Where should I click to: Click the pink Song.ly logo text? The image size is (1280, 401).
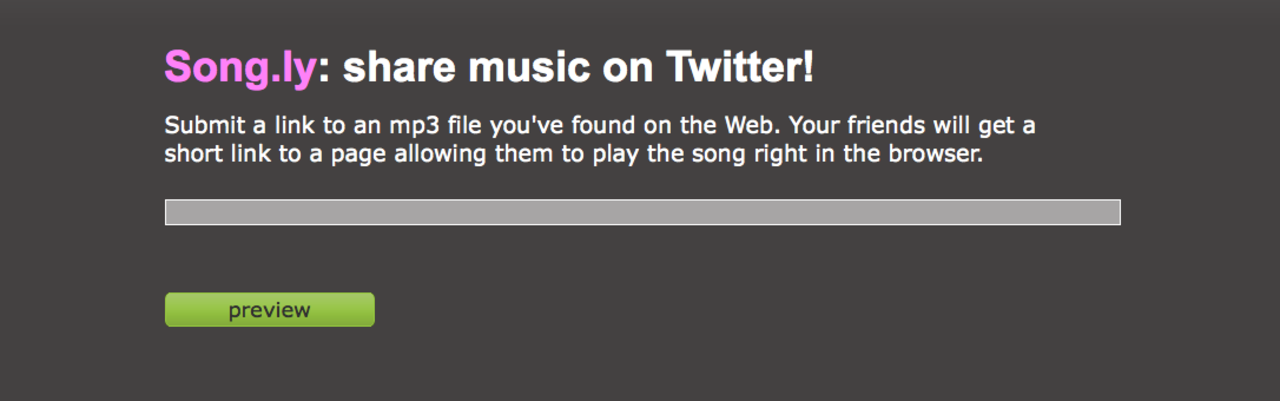point(240,68)
